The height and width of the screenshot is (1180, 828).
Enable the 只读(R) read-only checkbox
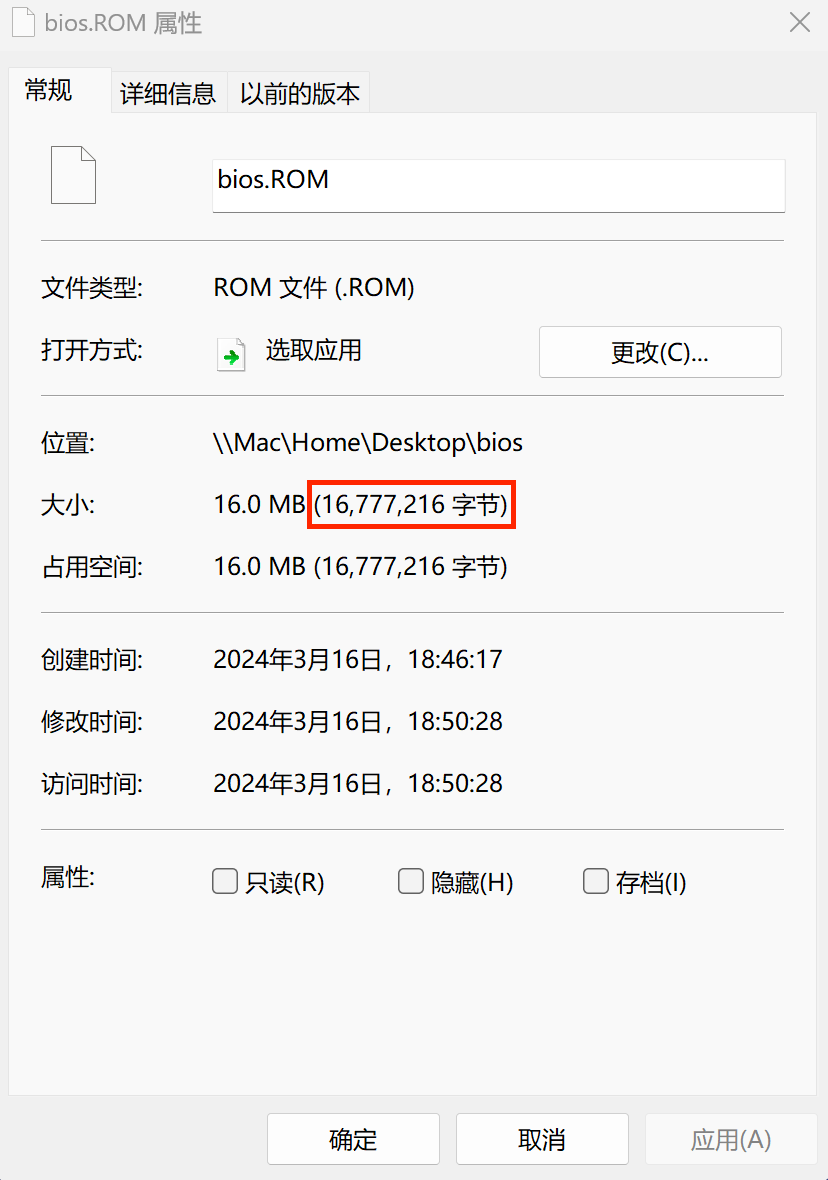pos(225,881)
